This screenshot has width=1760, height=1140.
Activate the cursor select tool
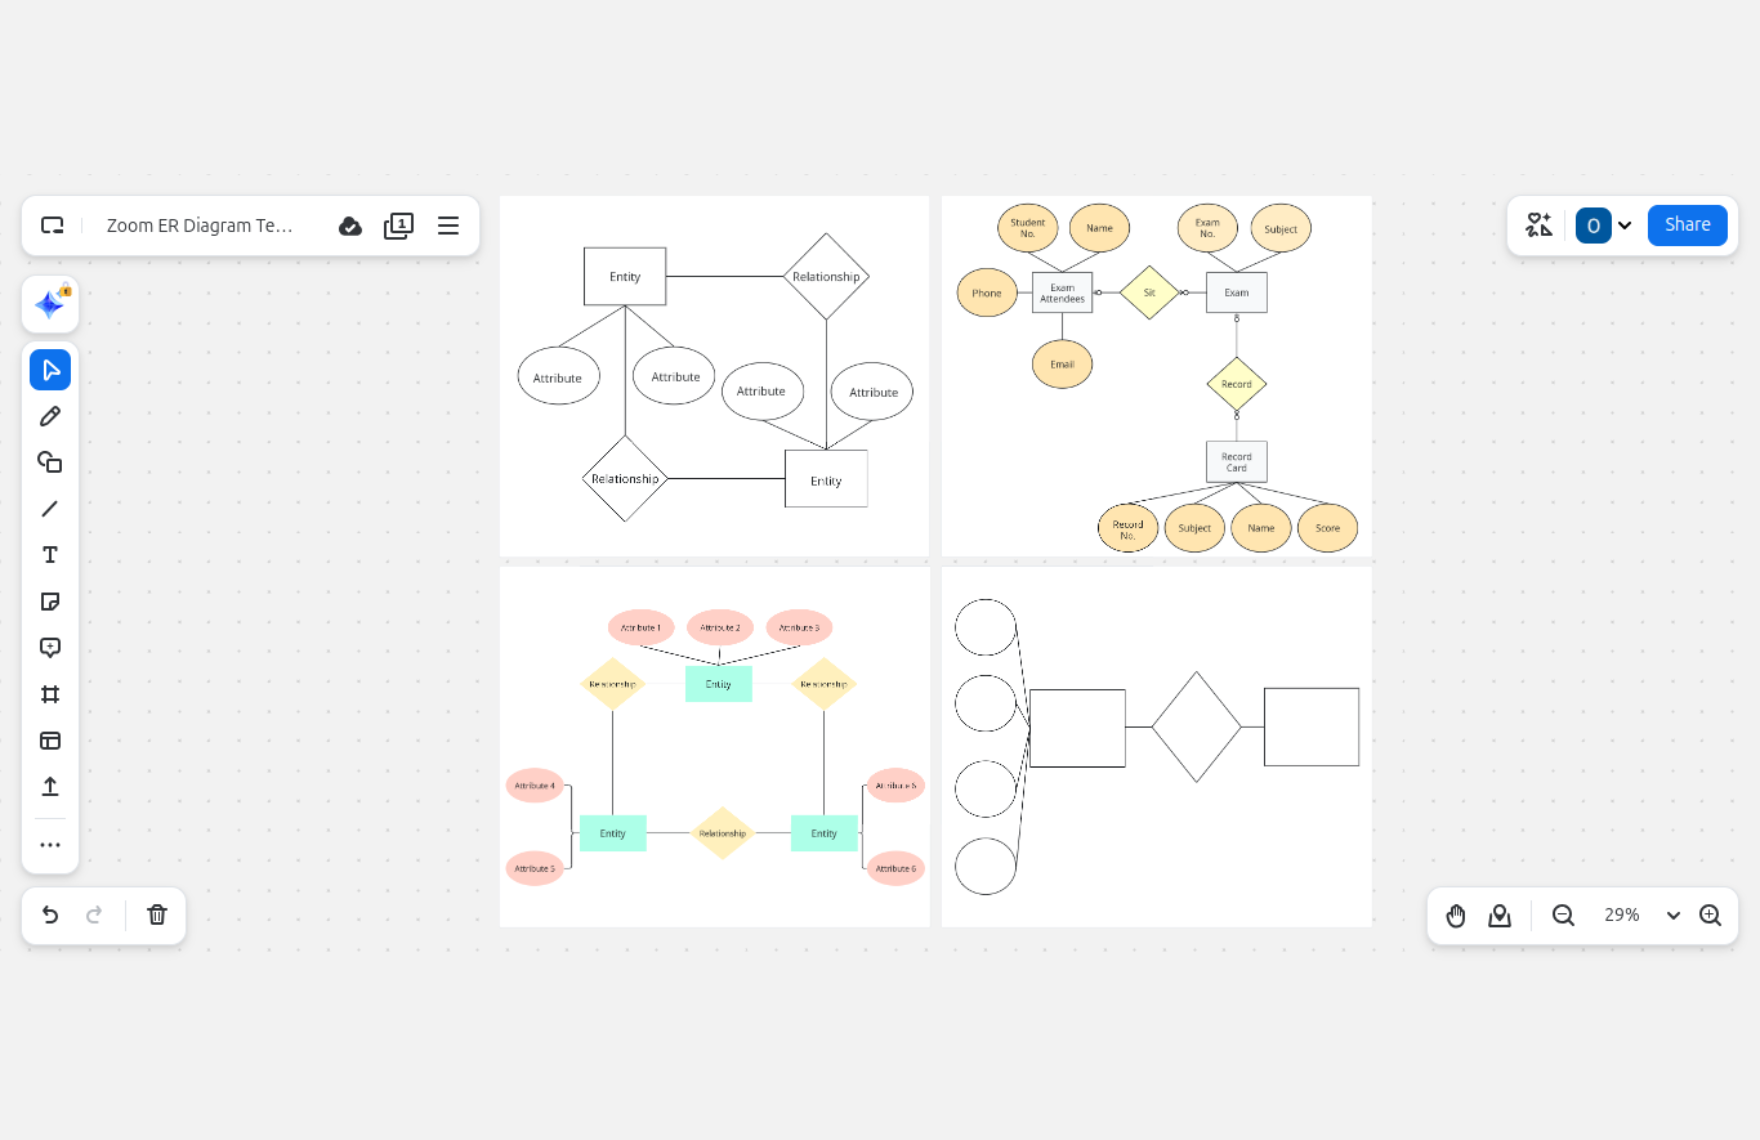click(50, 370)
